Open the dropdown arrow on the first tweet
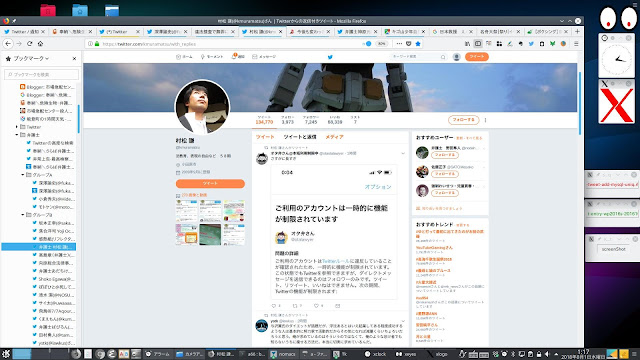Image resolution: width=640 pixels, height=360 pixels. tap(403, 153)
